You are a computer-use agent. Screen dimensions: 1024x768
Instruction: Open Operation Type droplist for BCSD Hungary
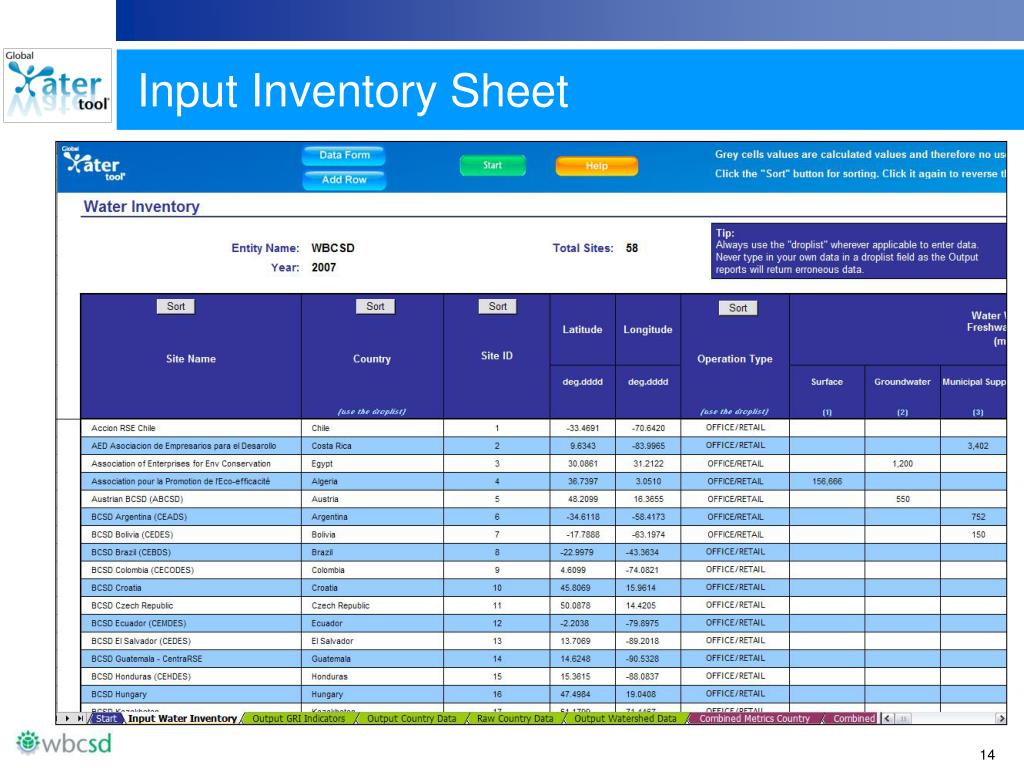(x=735, y=694)
